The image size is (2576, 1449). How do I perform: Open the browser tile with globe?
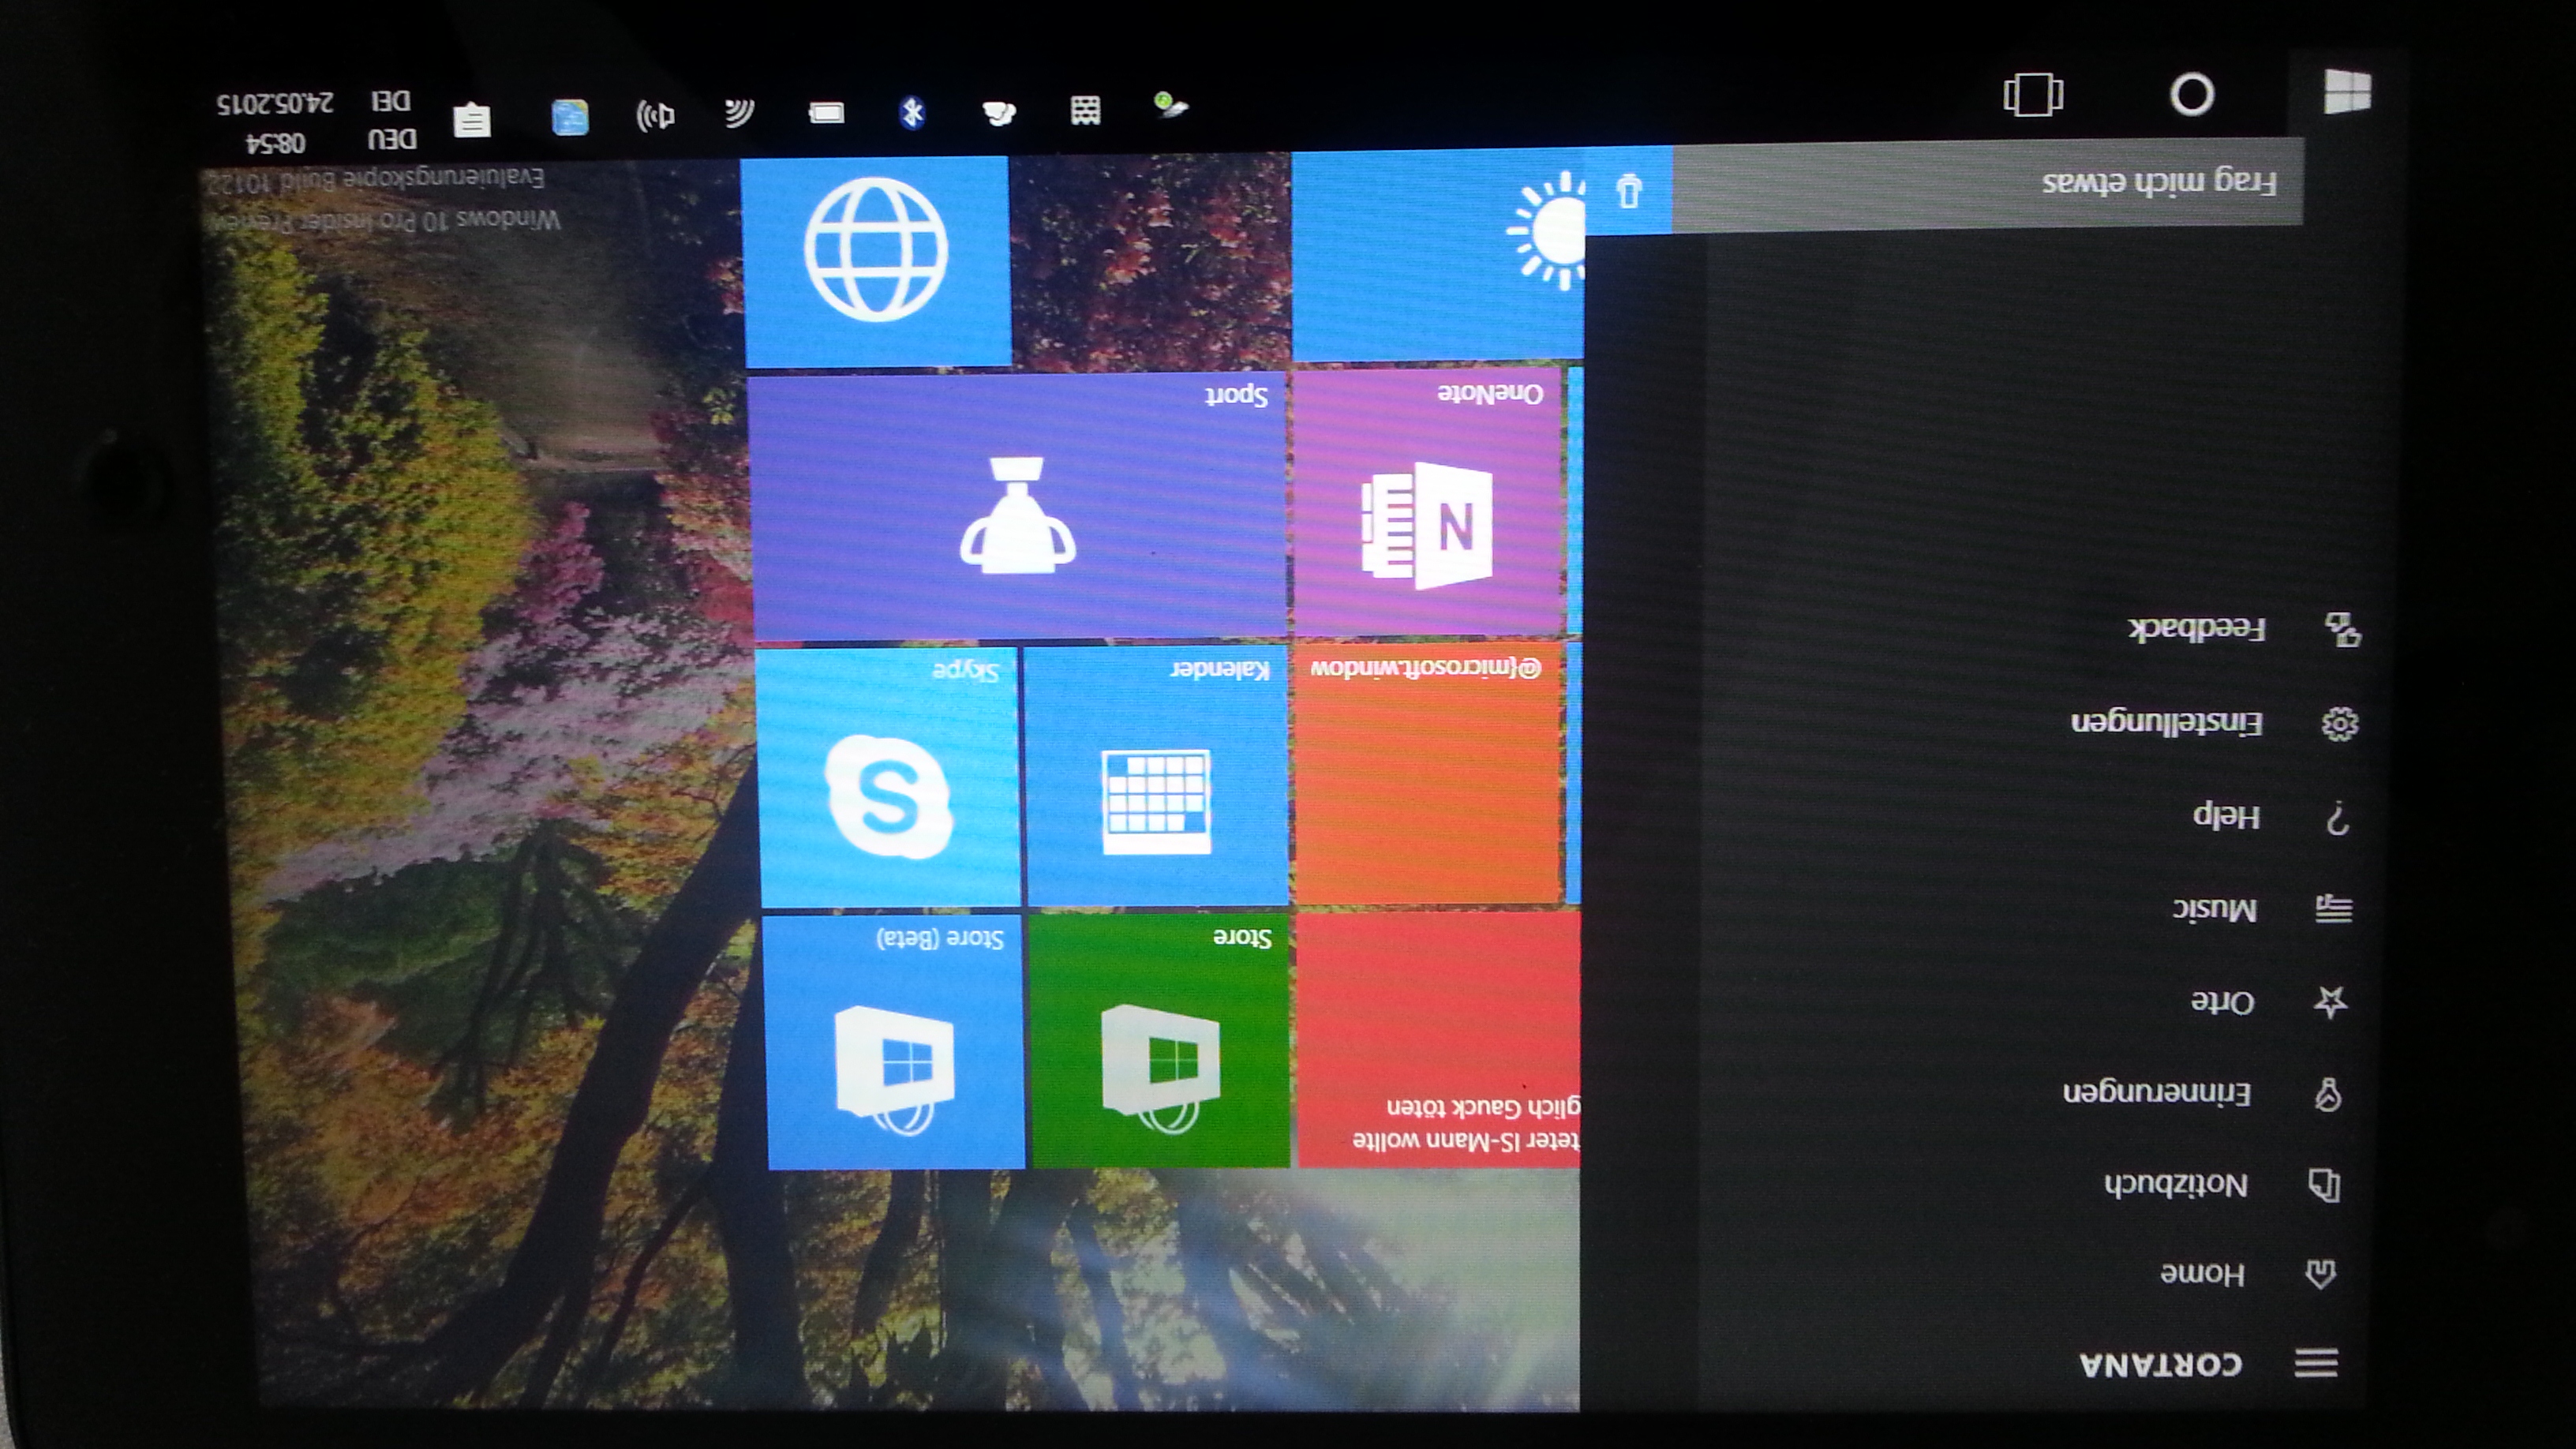coord(876,262)
